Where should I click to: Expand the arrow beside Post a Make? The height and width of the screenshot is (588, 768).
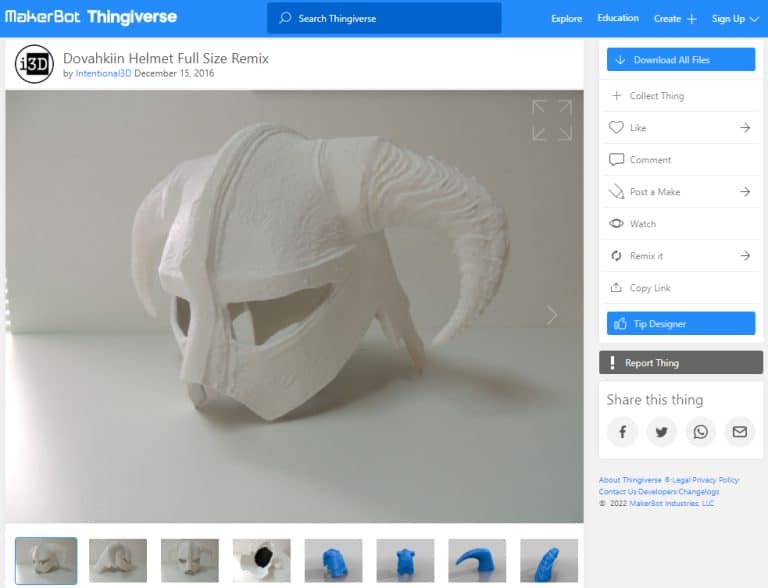[745, 192]
